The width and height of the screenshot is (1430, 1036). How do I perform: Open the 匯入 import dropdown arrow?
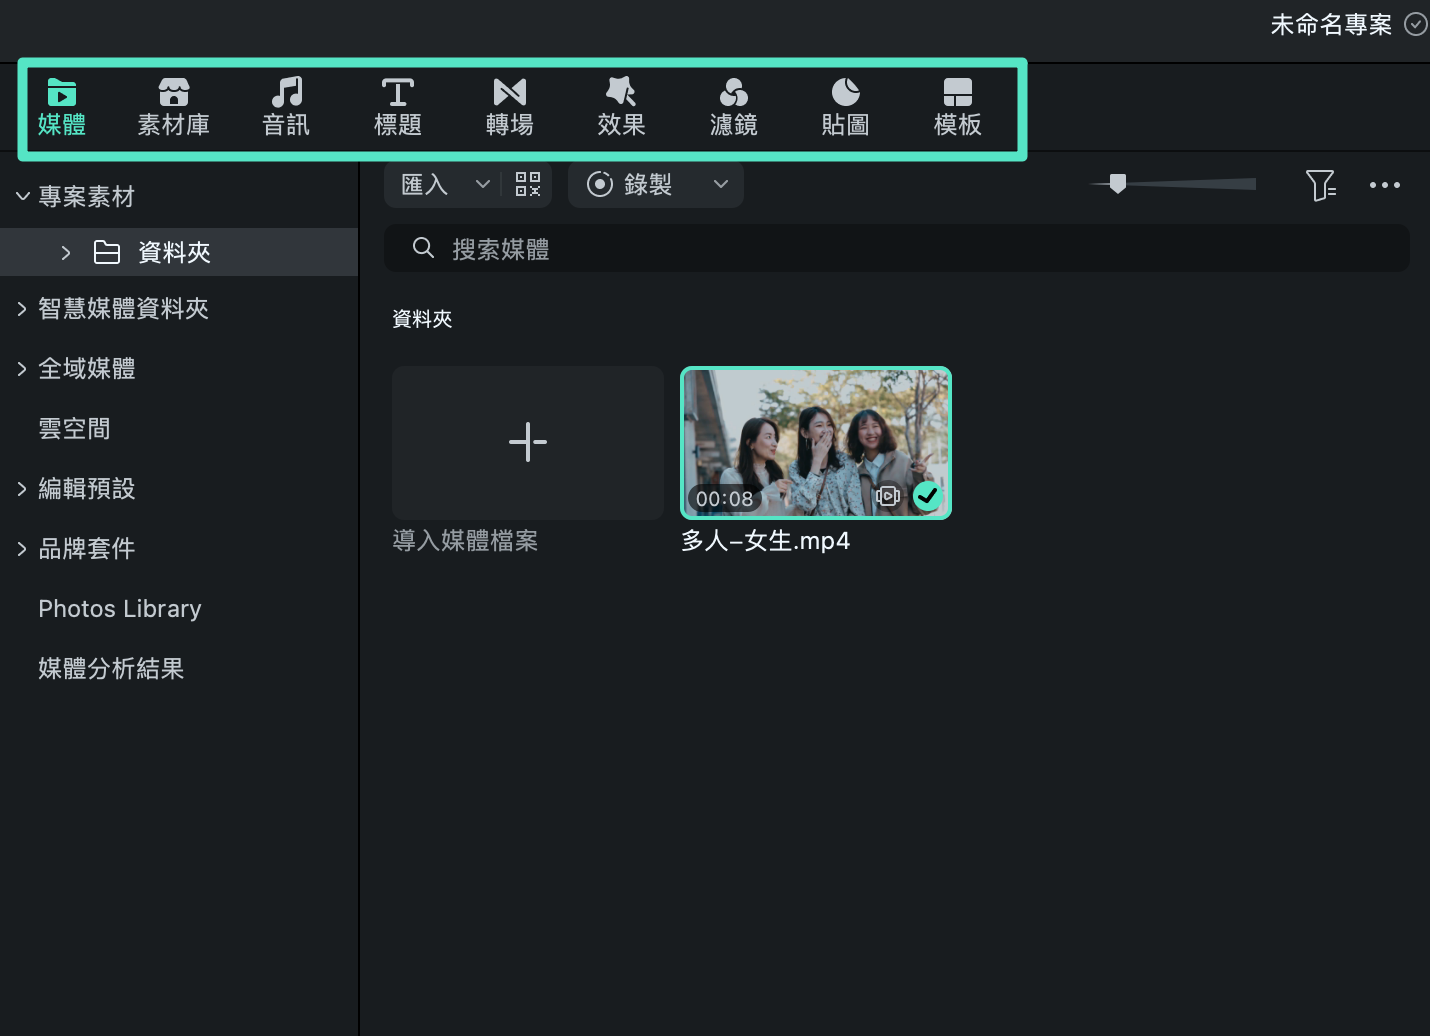tap(482, 184)
